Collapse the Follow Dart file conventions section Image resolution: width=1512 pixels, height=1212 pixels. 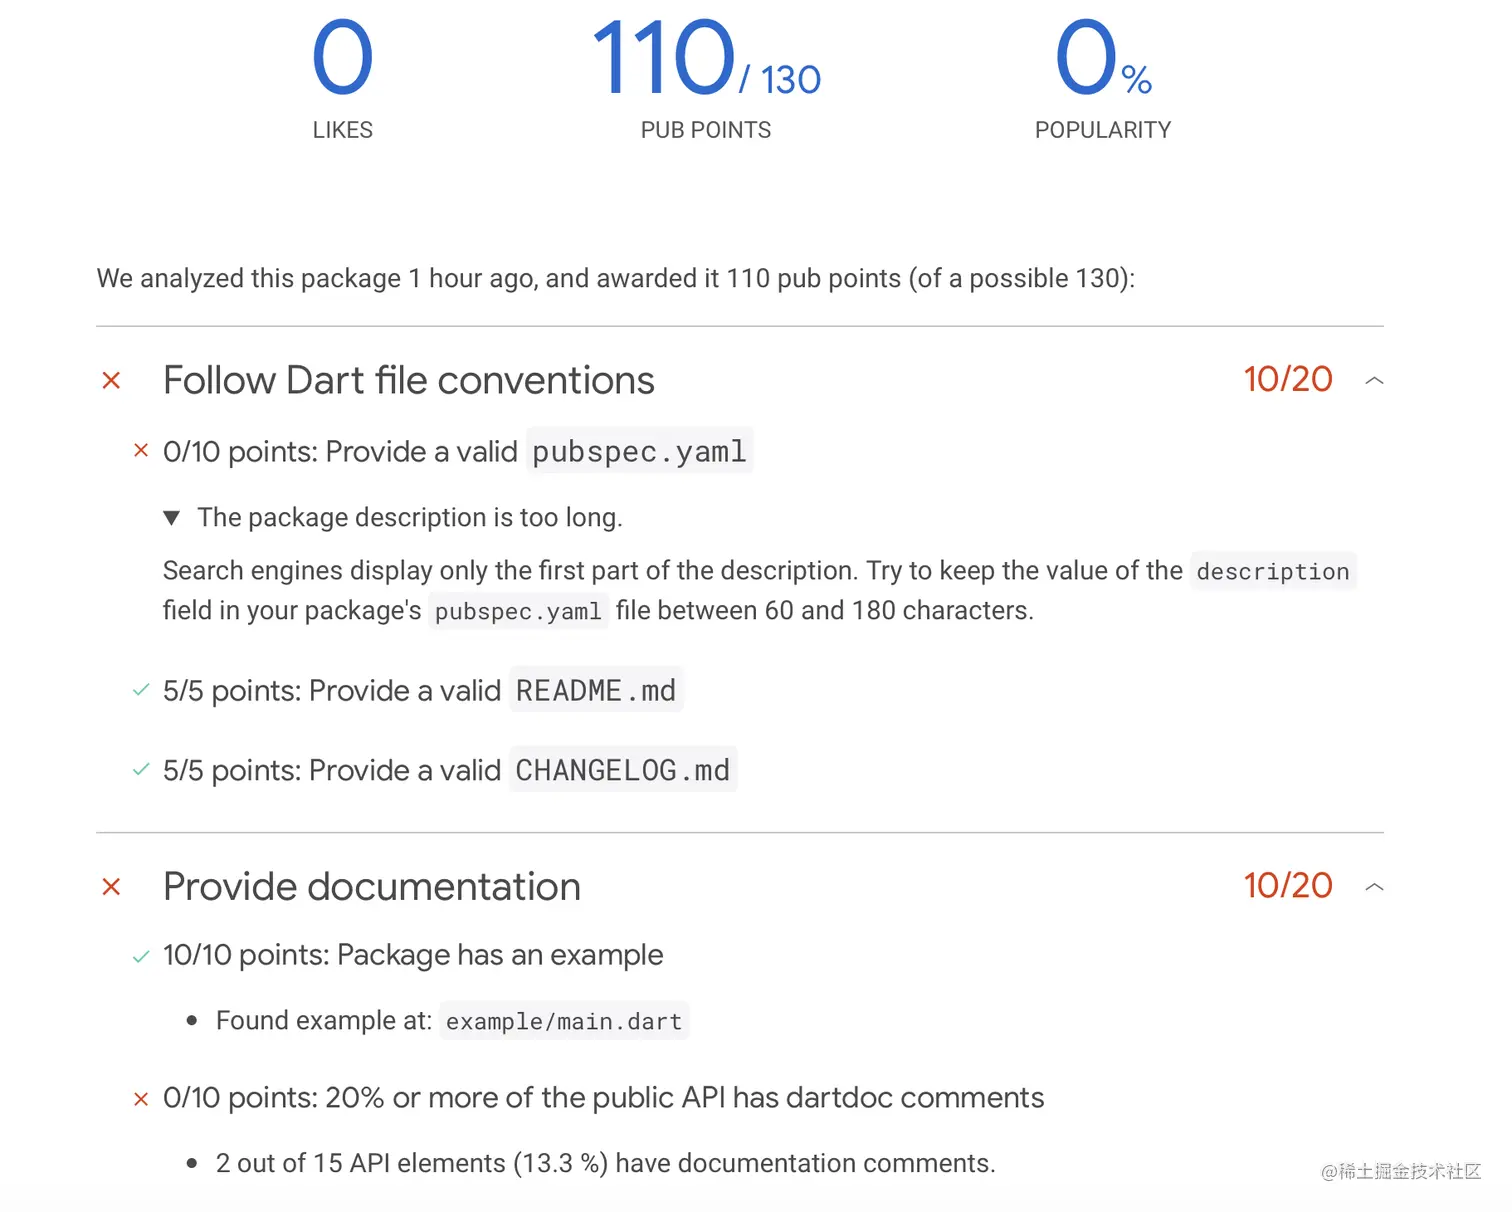1374,380
